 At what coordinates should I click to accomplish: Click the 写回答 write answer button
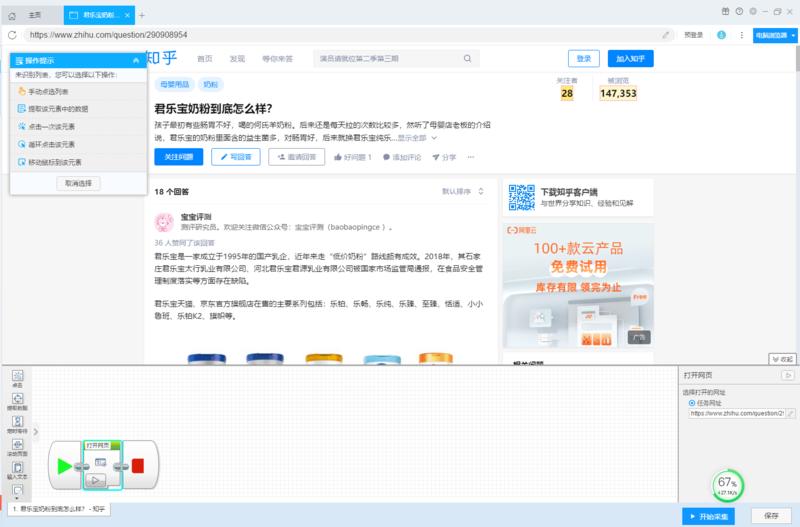coord(236,157)
